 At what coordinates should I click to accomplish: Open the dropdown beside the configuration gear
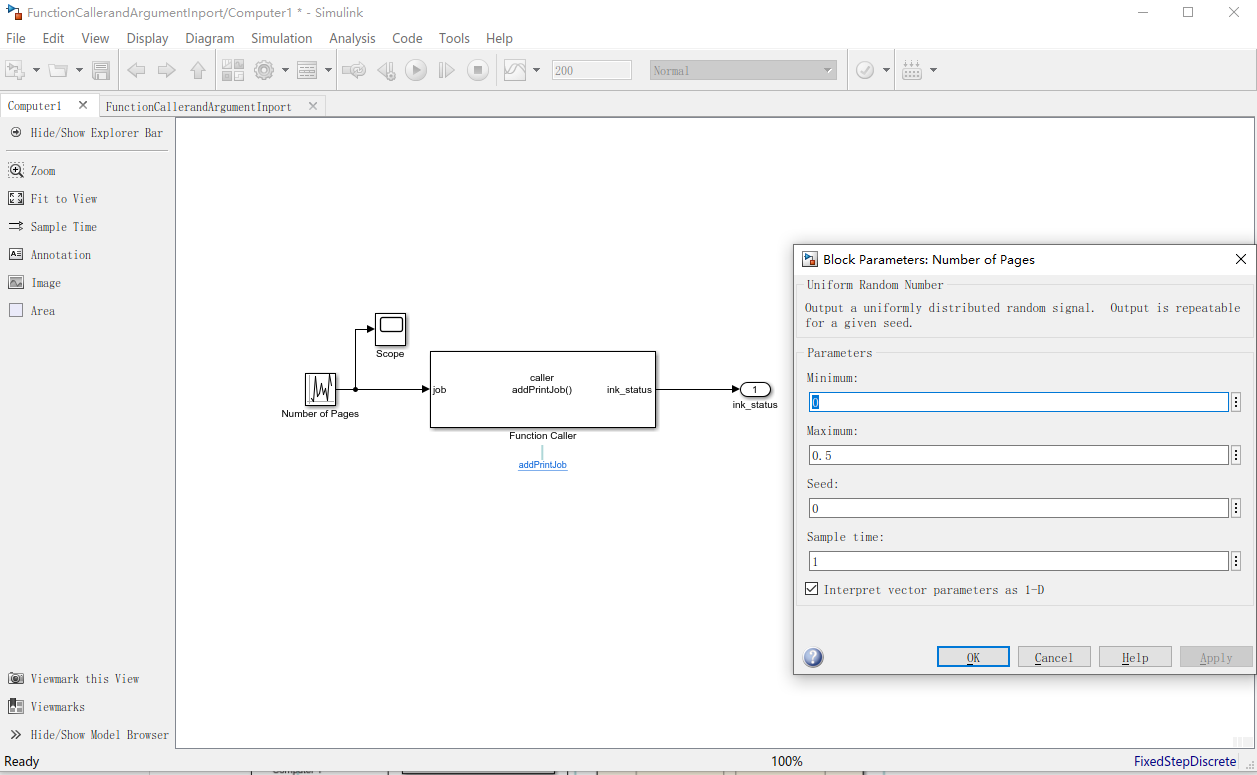coord(285,70)
